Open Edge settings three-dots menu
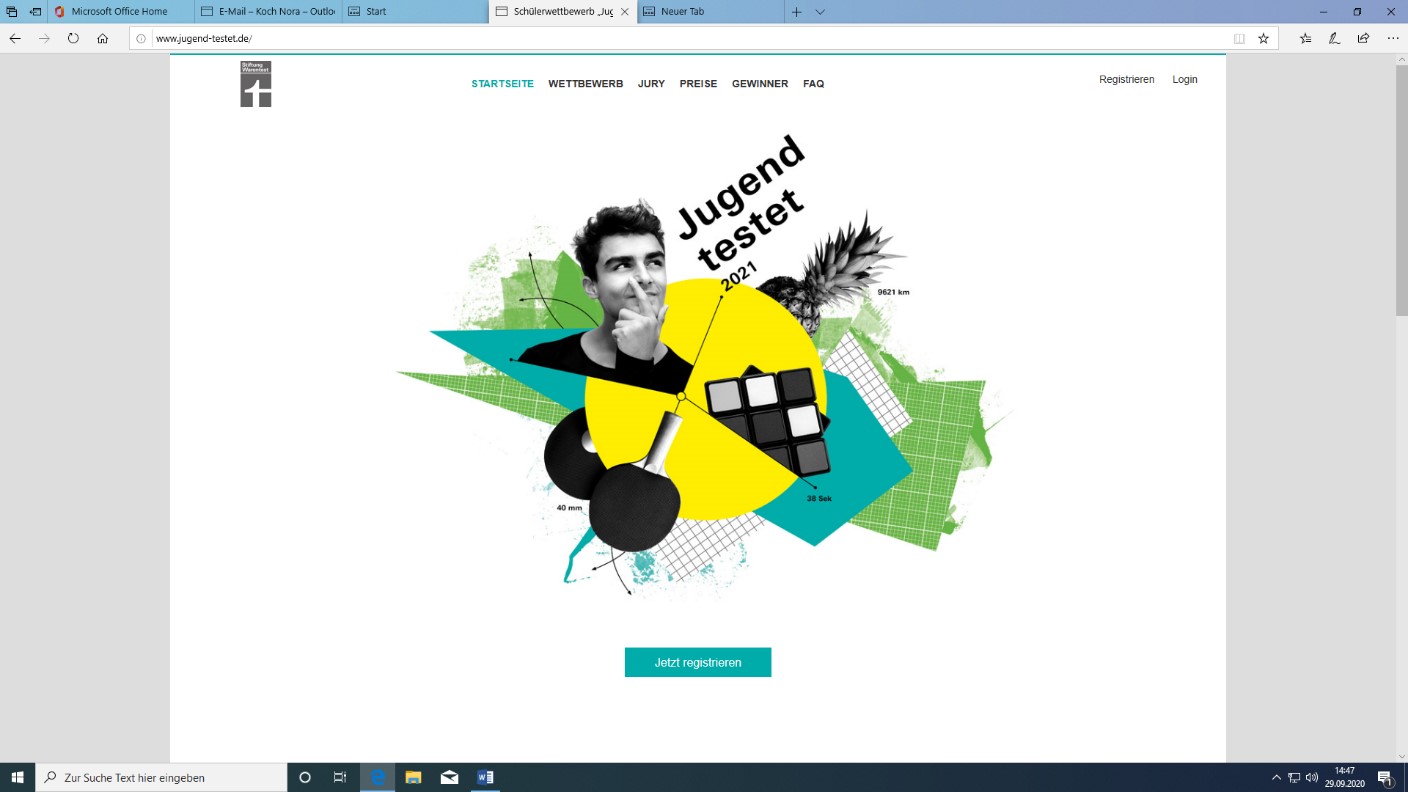Image resolution: width=1408 pixels, height=792 pixels. point(1393,38)
